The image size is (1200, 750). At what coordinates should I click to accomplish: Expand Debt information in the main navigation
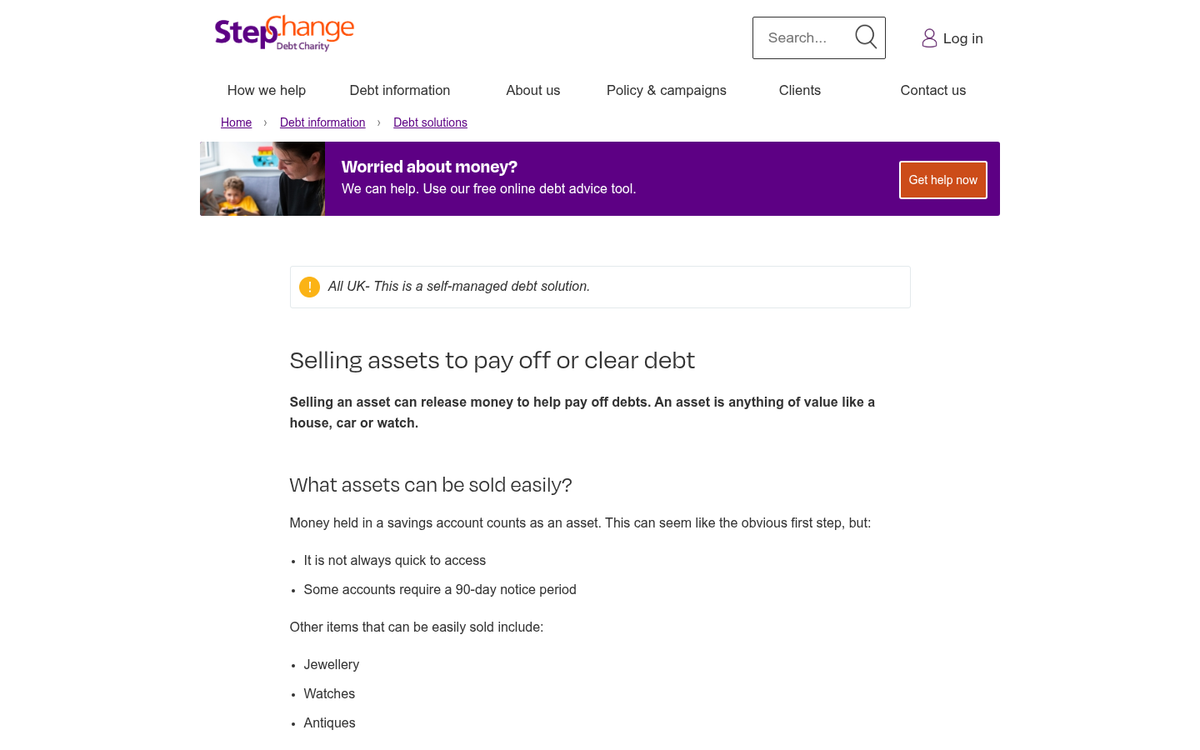(399, 90)
